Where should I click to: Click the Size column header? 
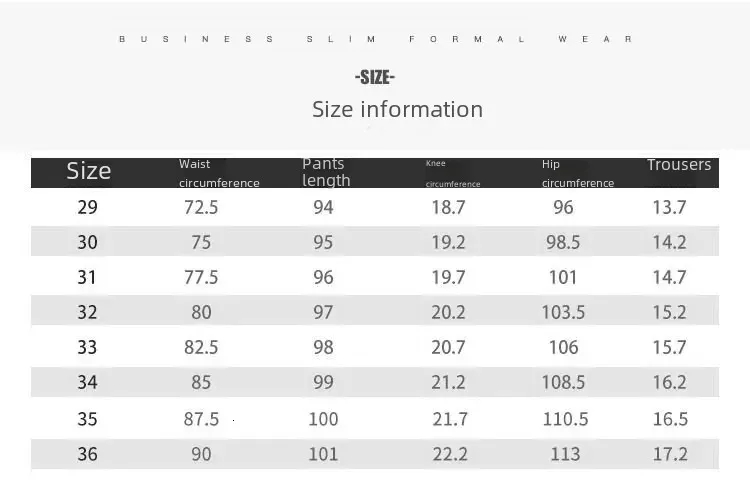coord(88,171)
